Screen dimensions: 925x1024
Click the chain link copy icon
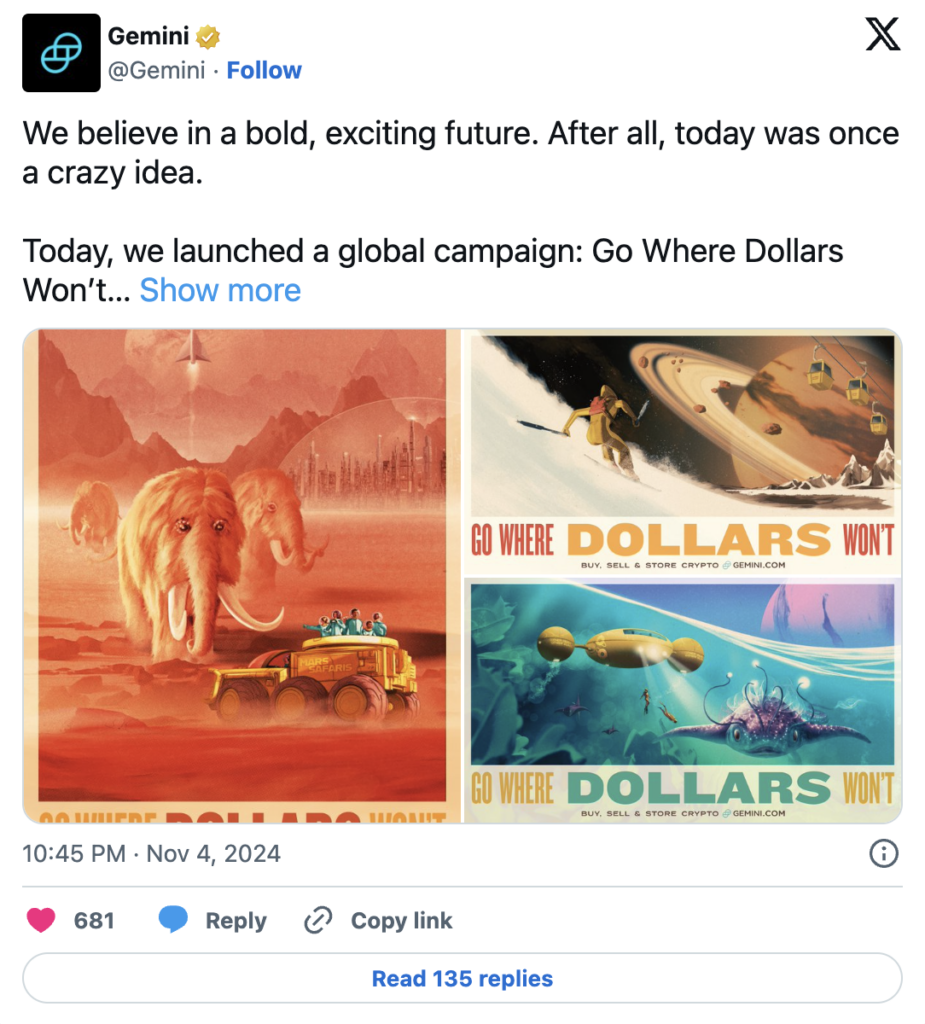(318, 920)
